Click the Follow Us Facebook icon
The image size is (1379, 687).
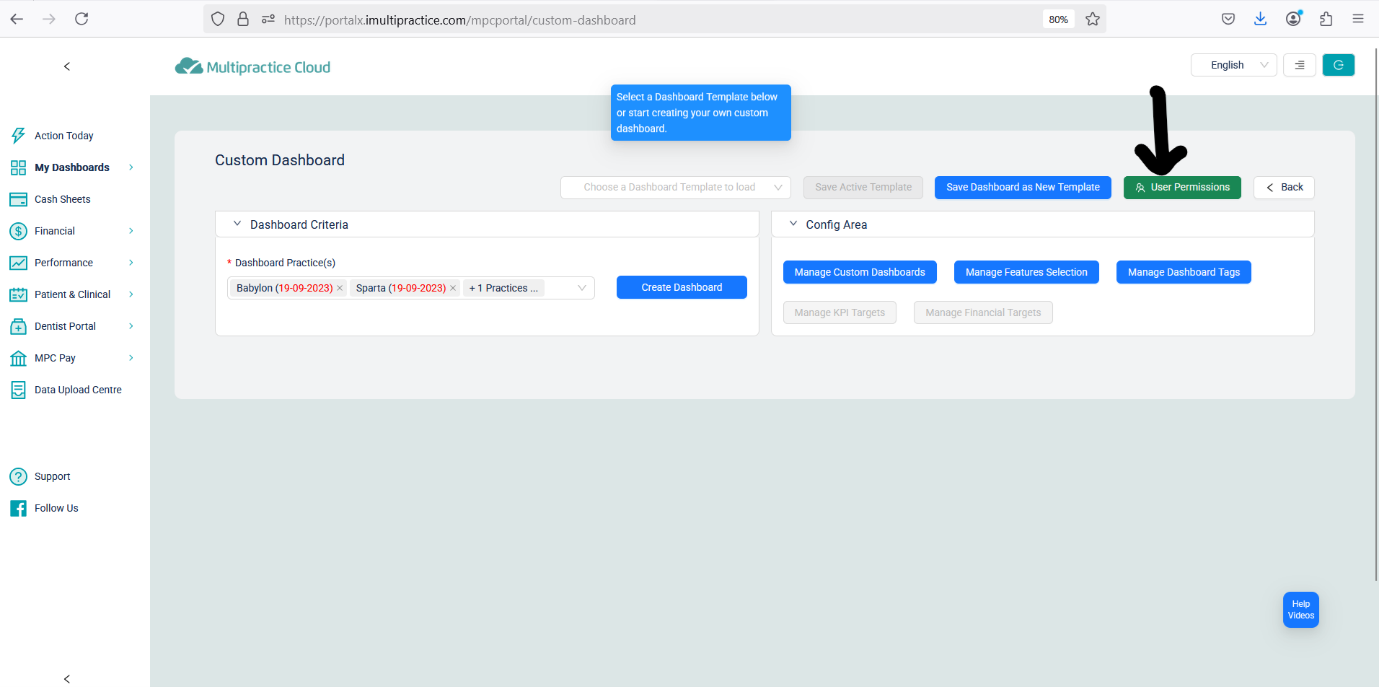pos(18,508)
